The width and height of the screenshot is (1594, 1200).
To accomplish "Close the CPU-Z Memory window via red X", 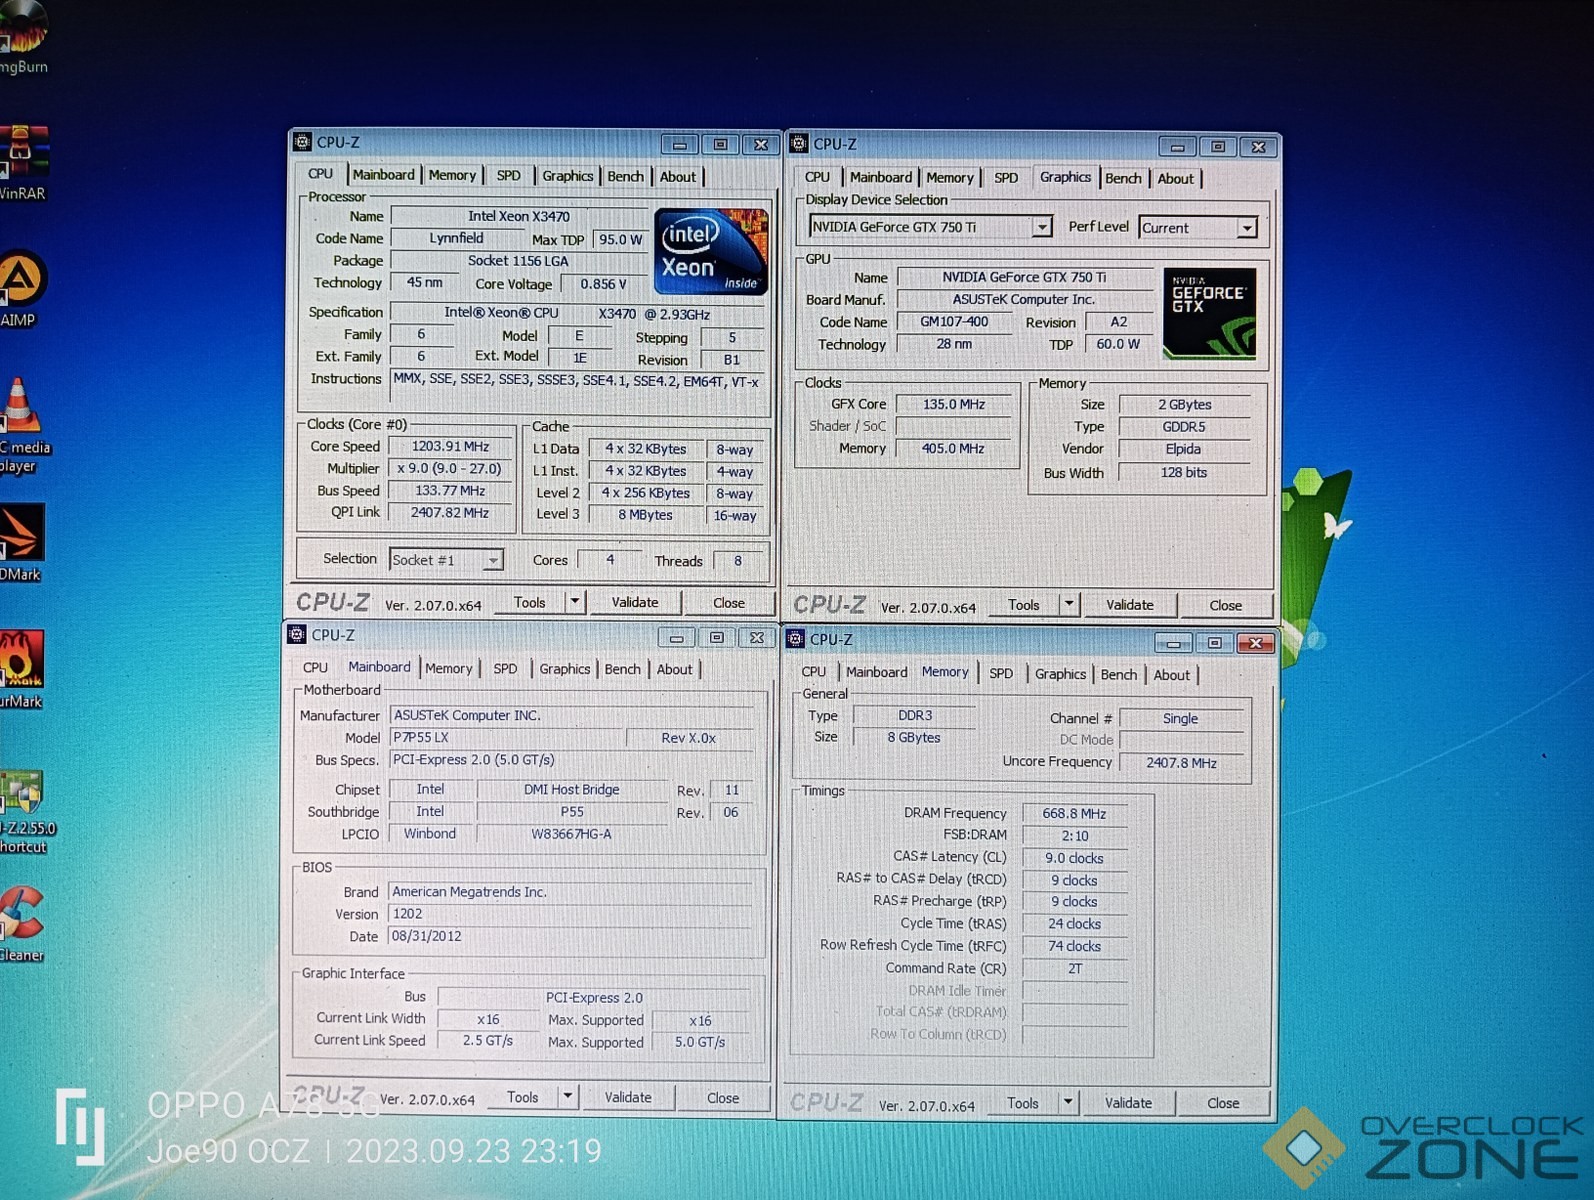I will pos(1255,643).
